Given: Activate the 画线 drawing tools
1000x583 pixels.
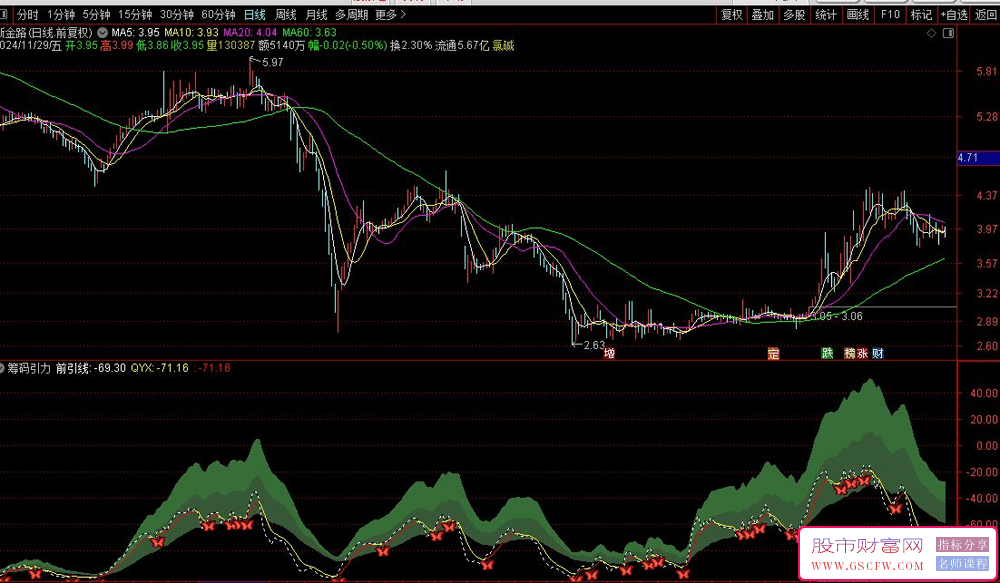Looking at the screenshot, I should click(858, 15).
